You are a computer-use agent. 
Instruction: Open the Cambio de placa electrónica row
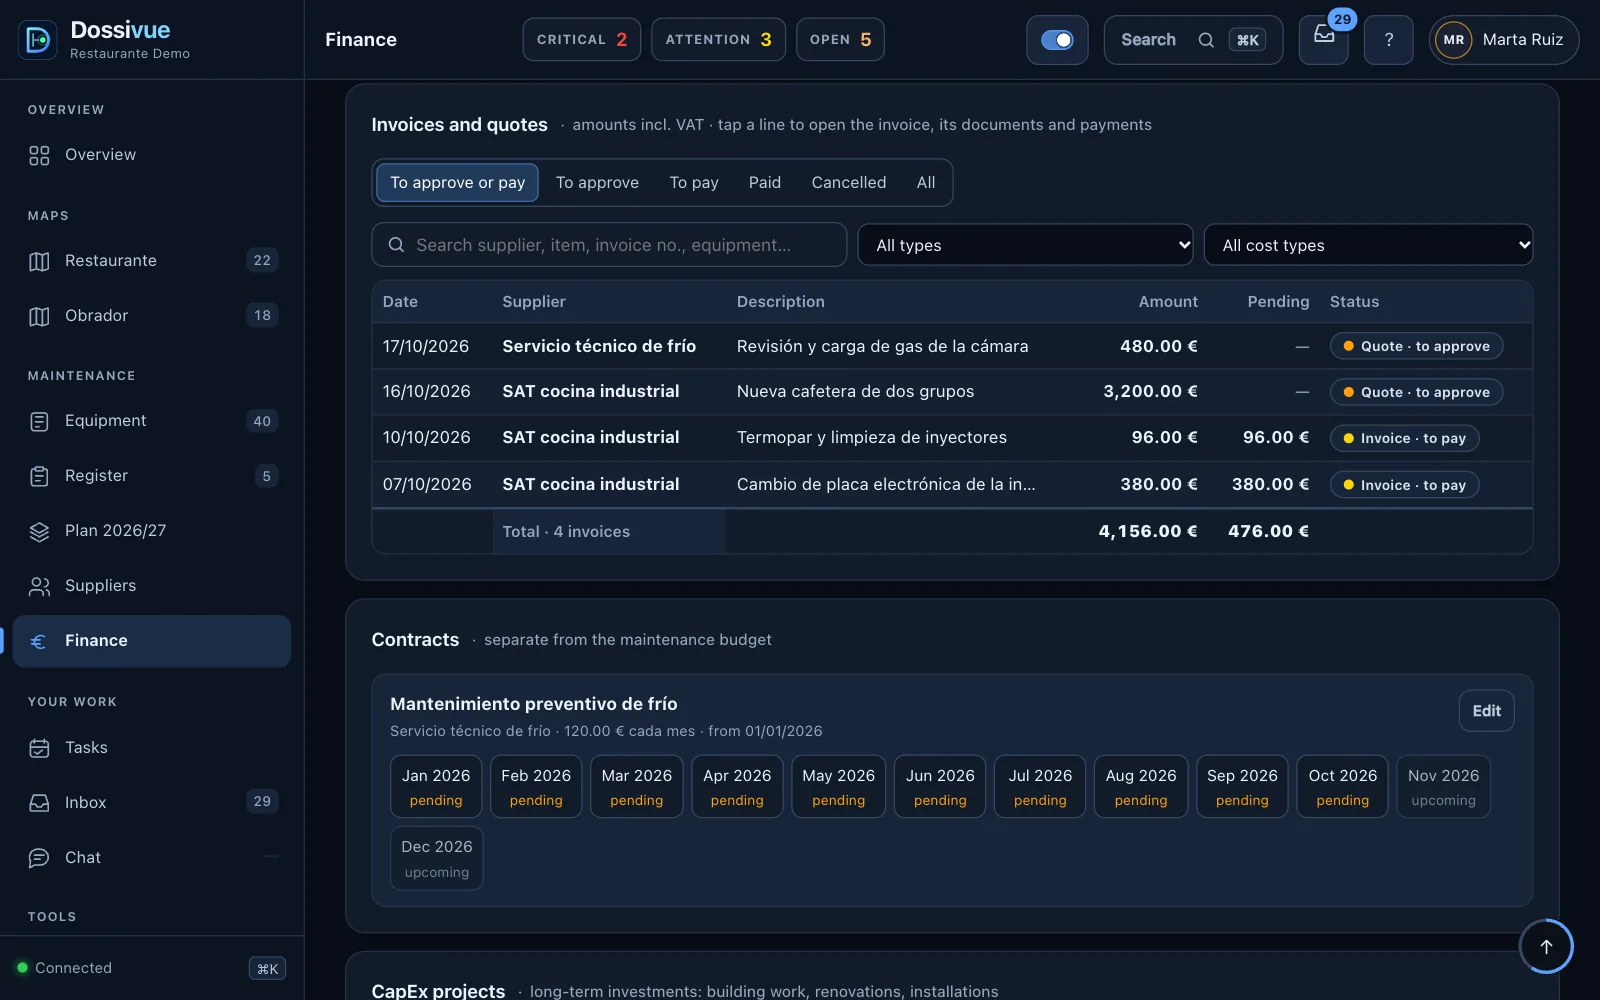coord(952,485)
